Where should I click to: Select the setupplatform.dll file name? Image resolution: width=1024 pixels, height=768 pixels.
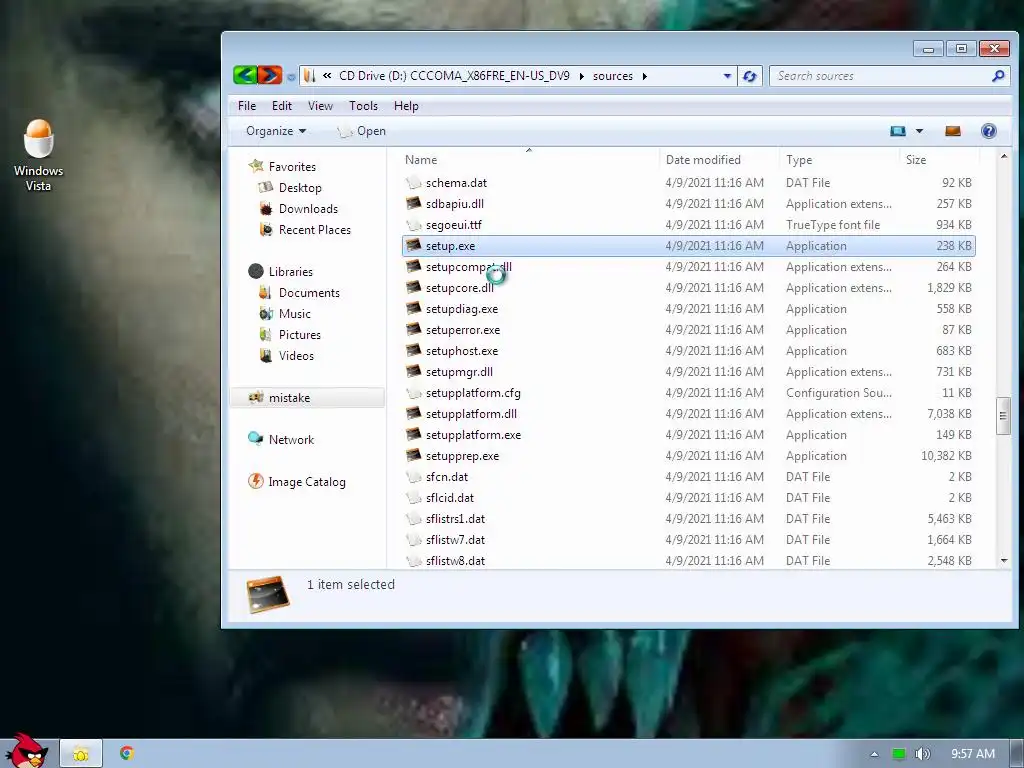471,414
